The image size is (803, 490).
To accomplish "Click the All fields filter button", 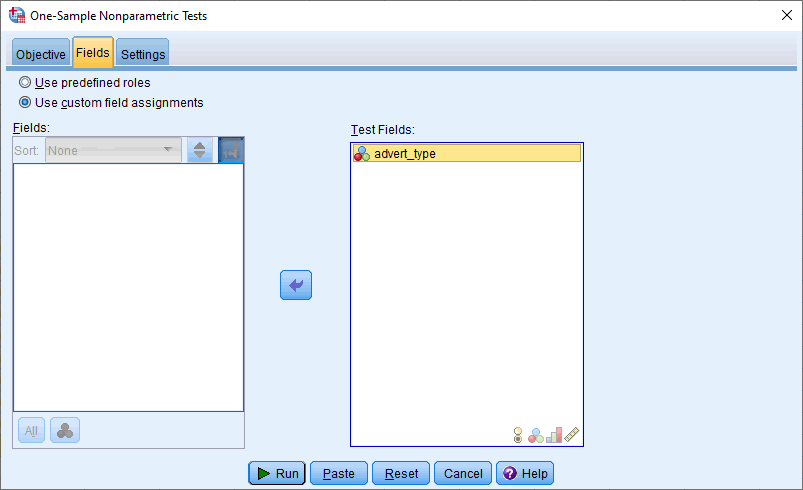I will (x=31, y=430).
